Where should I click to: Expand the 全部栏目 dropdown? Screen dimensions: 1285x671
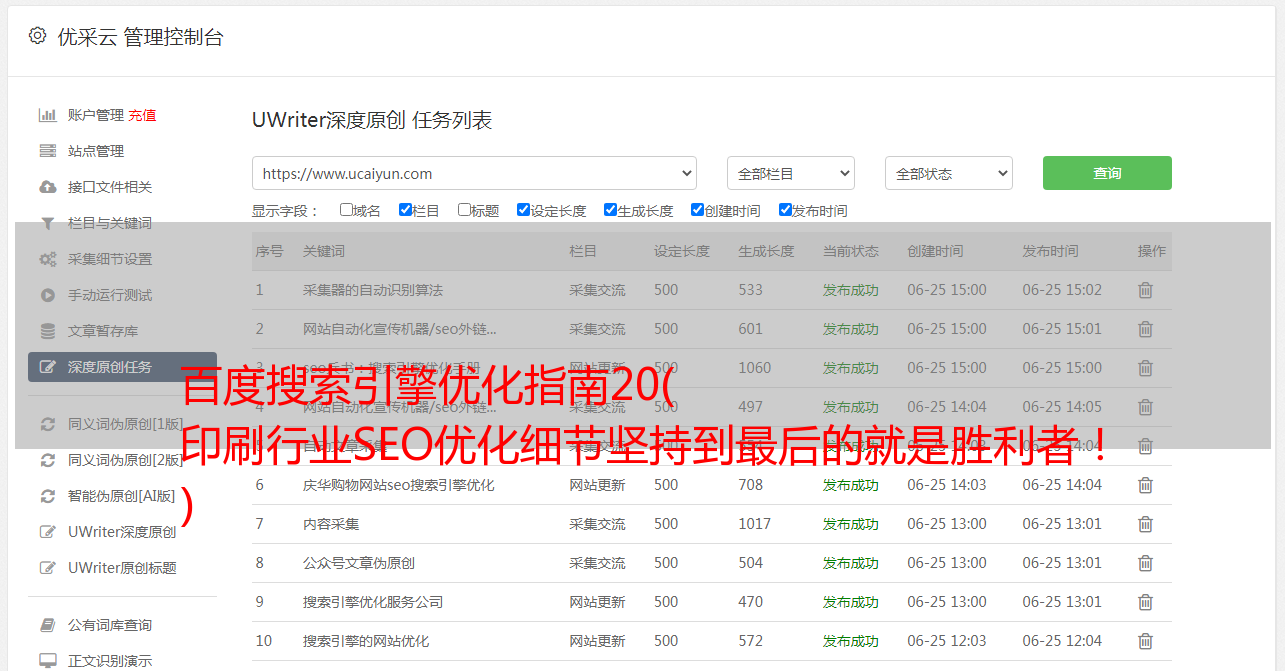coord(790,173)
